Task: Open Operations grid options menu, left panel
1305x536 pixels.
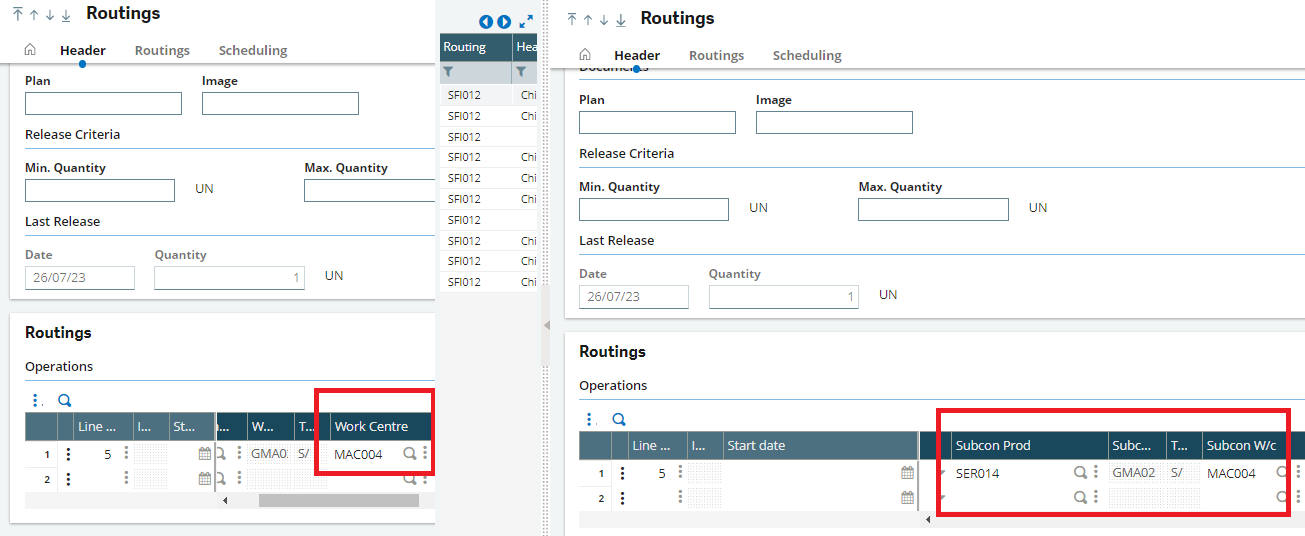Action: click(36, 400)
